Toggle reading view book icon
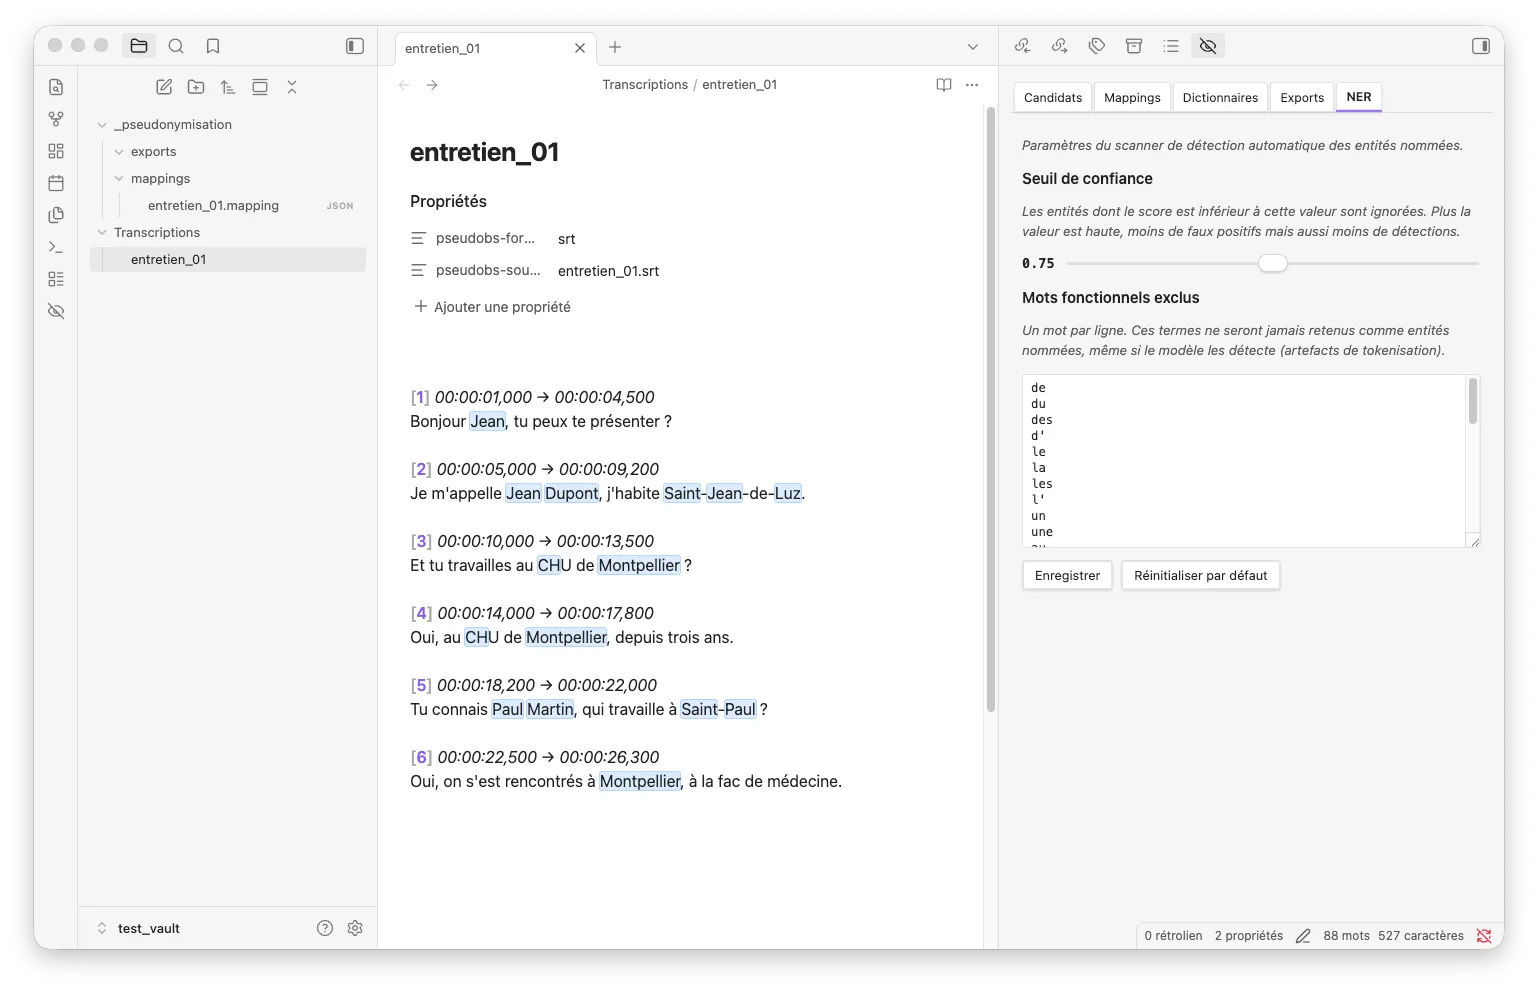The width and height of the screenshot is (1538, 991). point(944,85)
